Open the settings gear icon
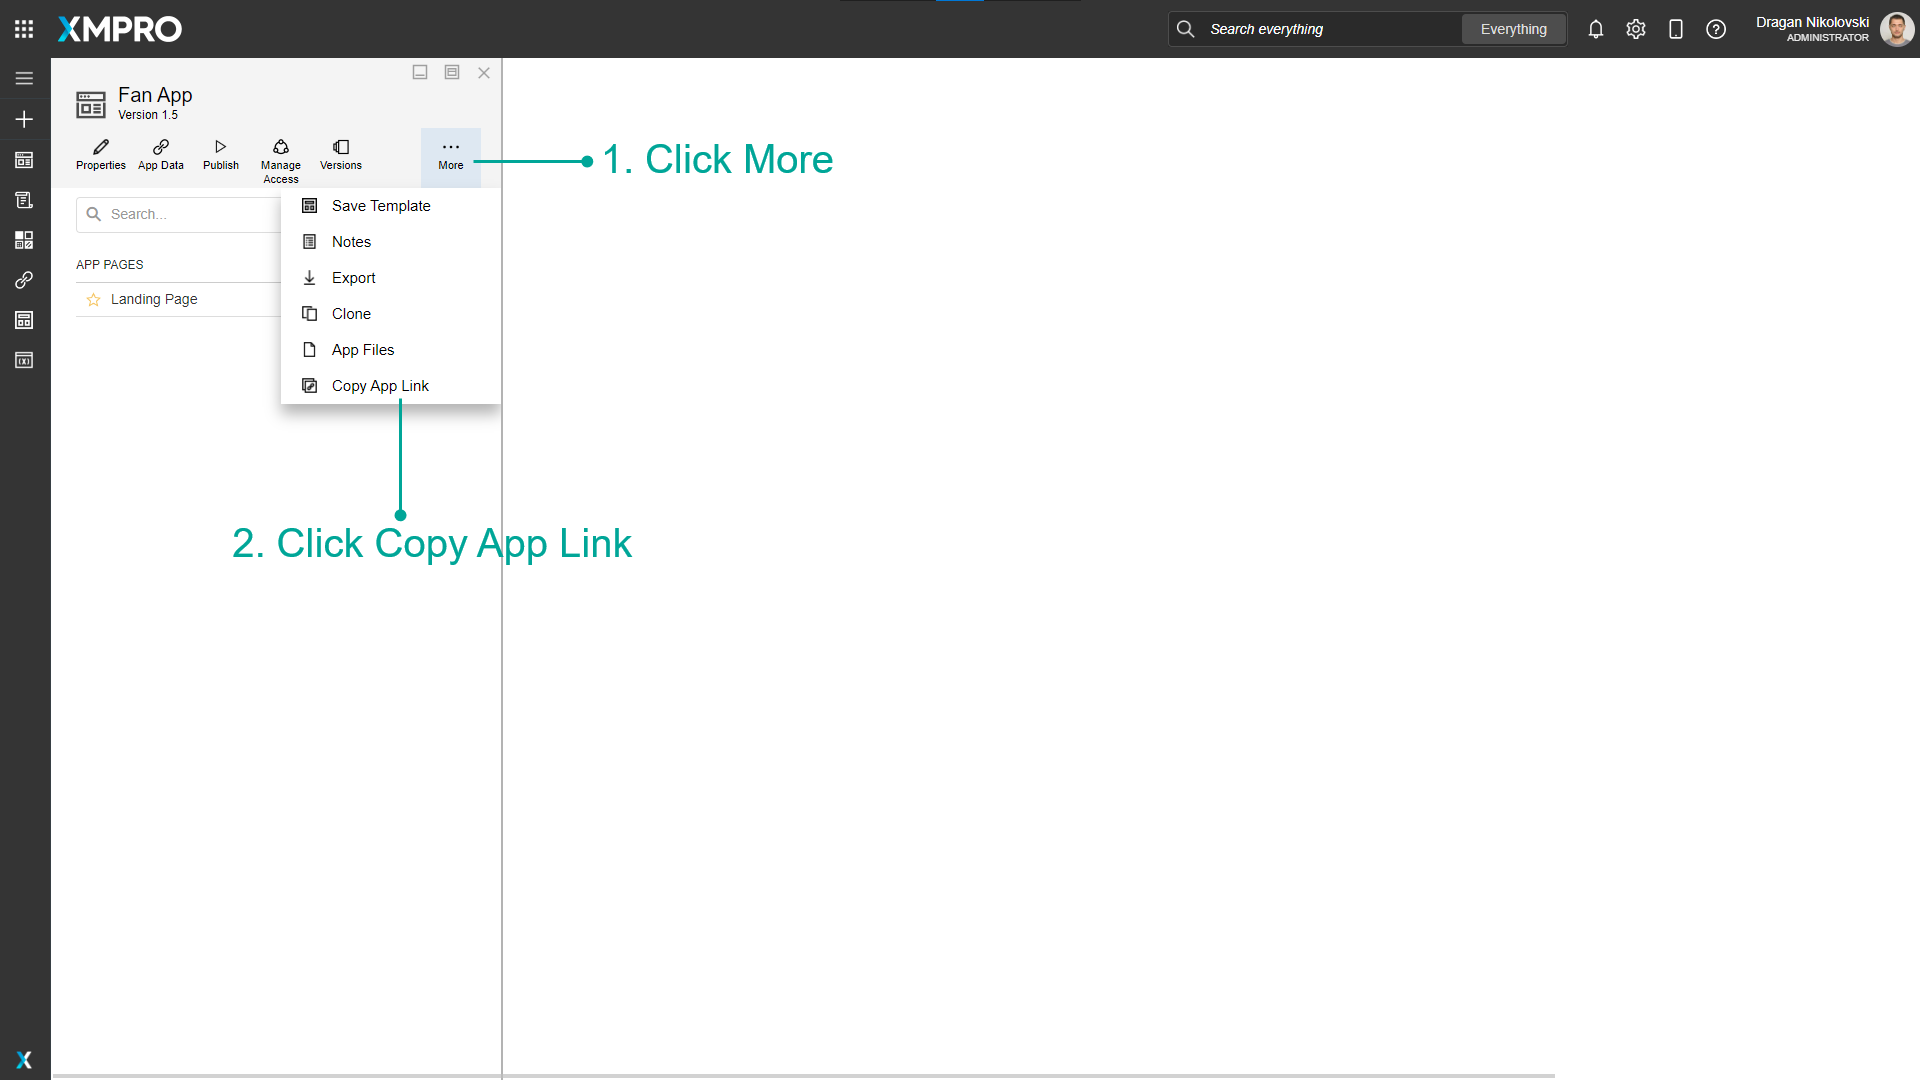This screenshot has width=1920, height=1080. click(x=1636, y=29)
